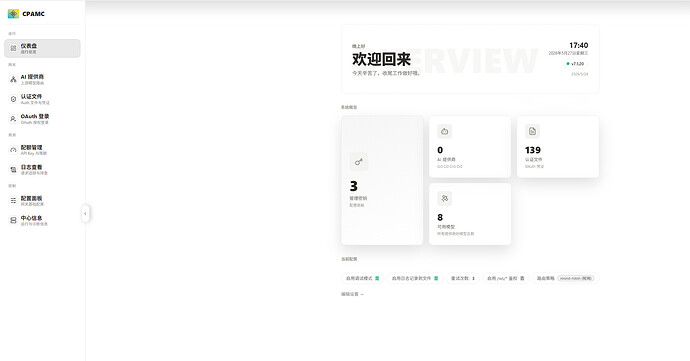Click the date line under the 17:40 clock

[568, 53]
